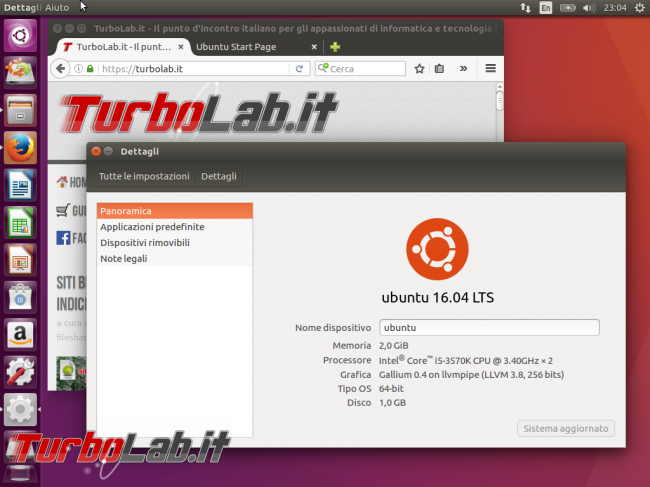Click the Cerca search box
Image resolution: width=650 pixels, height=487 pixels.
click(360, 69)
